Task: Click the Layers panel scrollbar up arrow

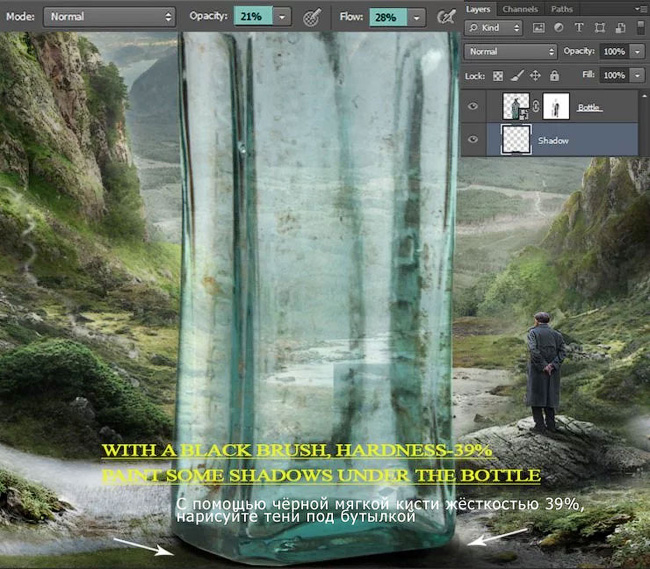Action: pyautogui.click(x=644, y=96)
